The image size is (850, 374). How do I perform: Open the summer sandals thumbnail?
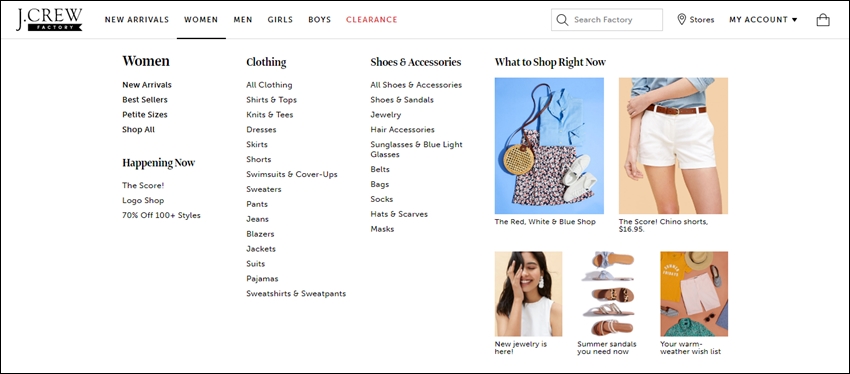pyautogui.click(x=611, y=294)
